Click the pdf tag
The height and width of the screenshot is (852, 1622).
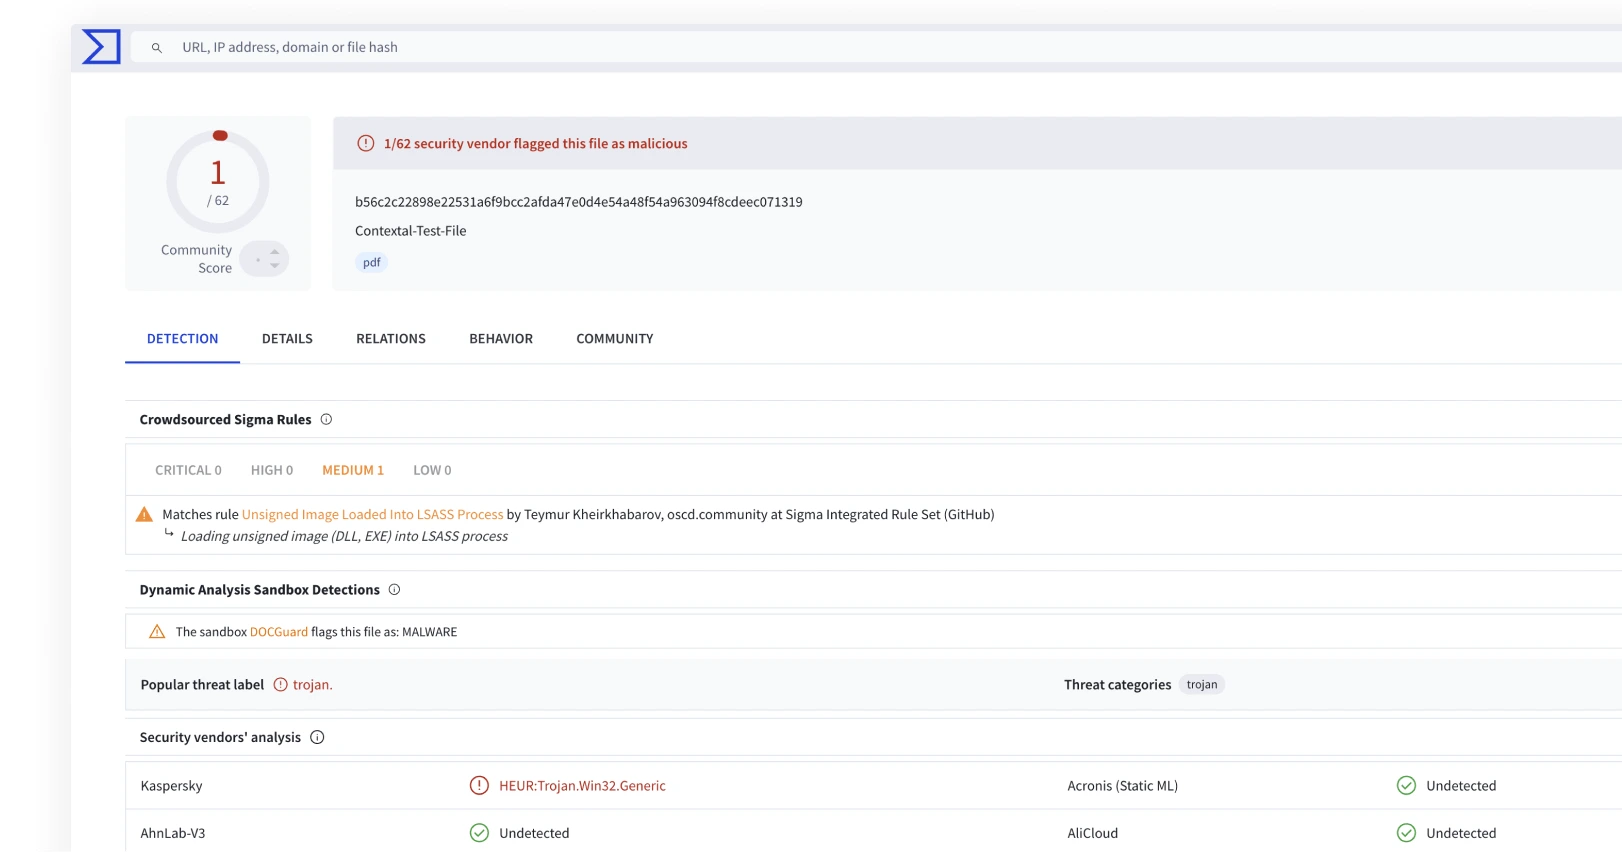[x=371, y=262]
